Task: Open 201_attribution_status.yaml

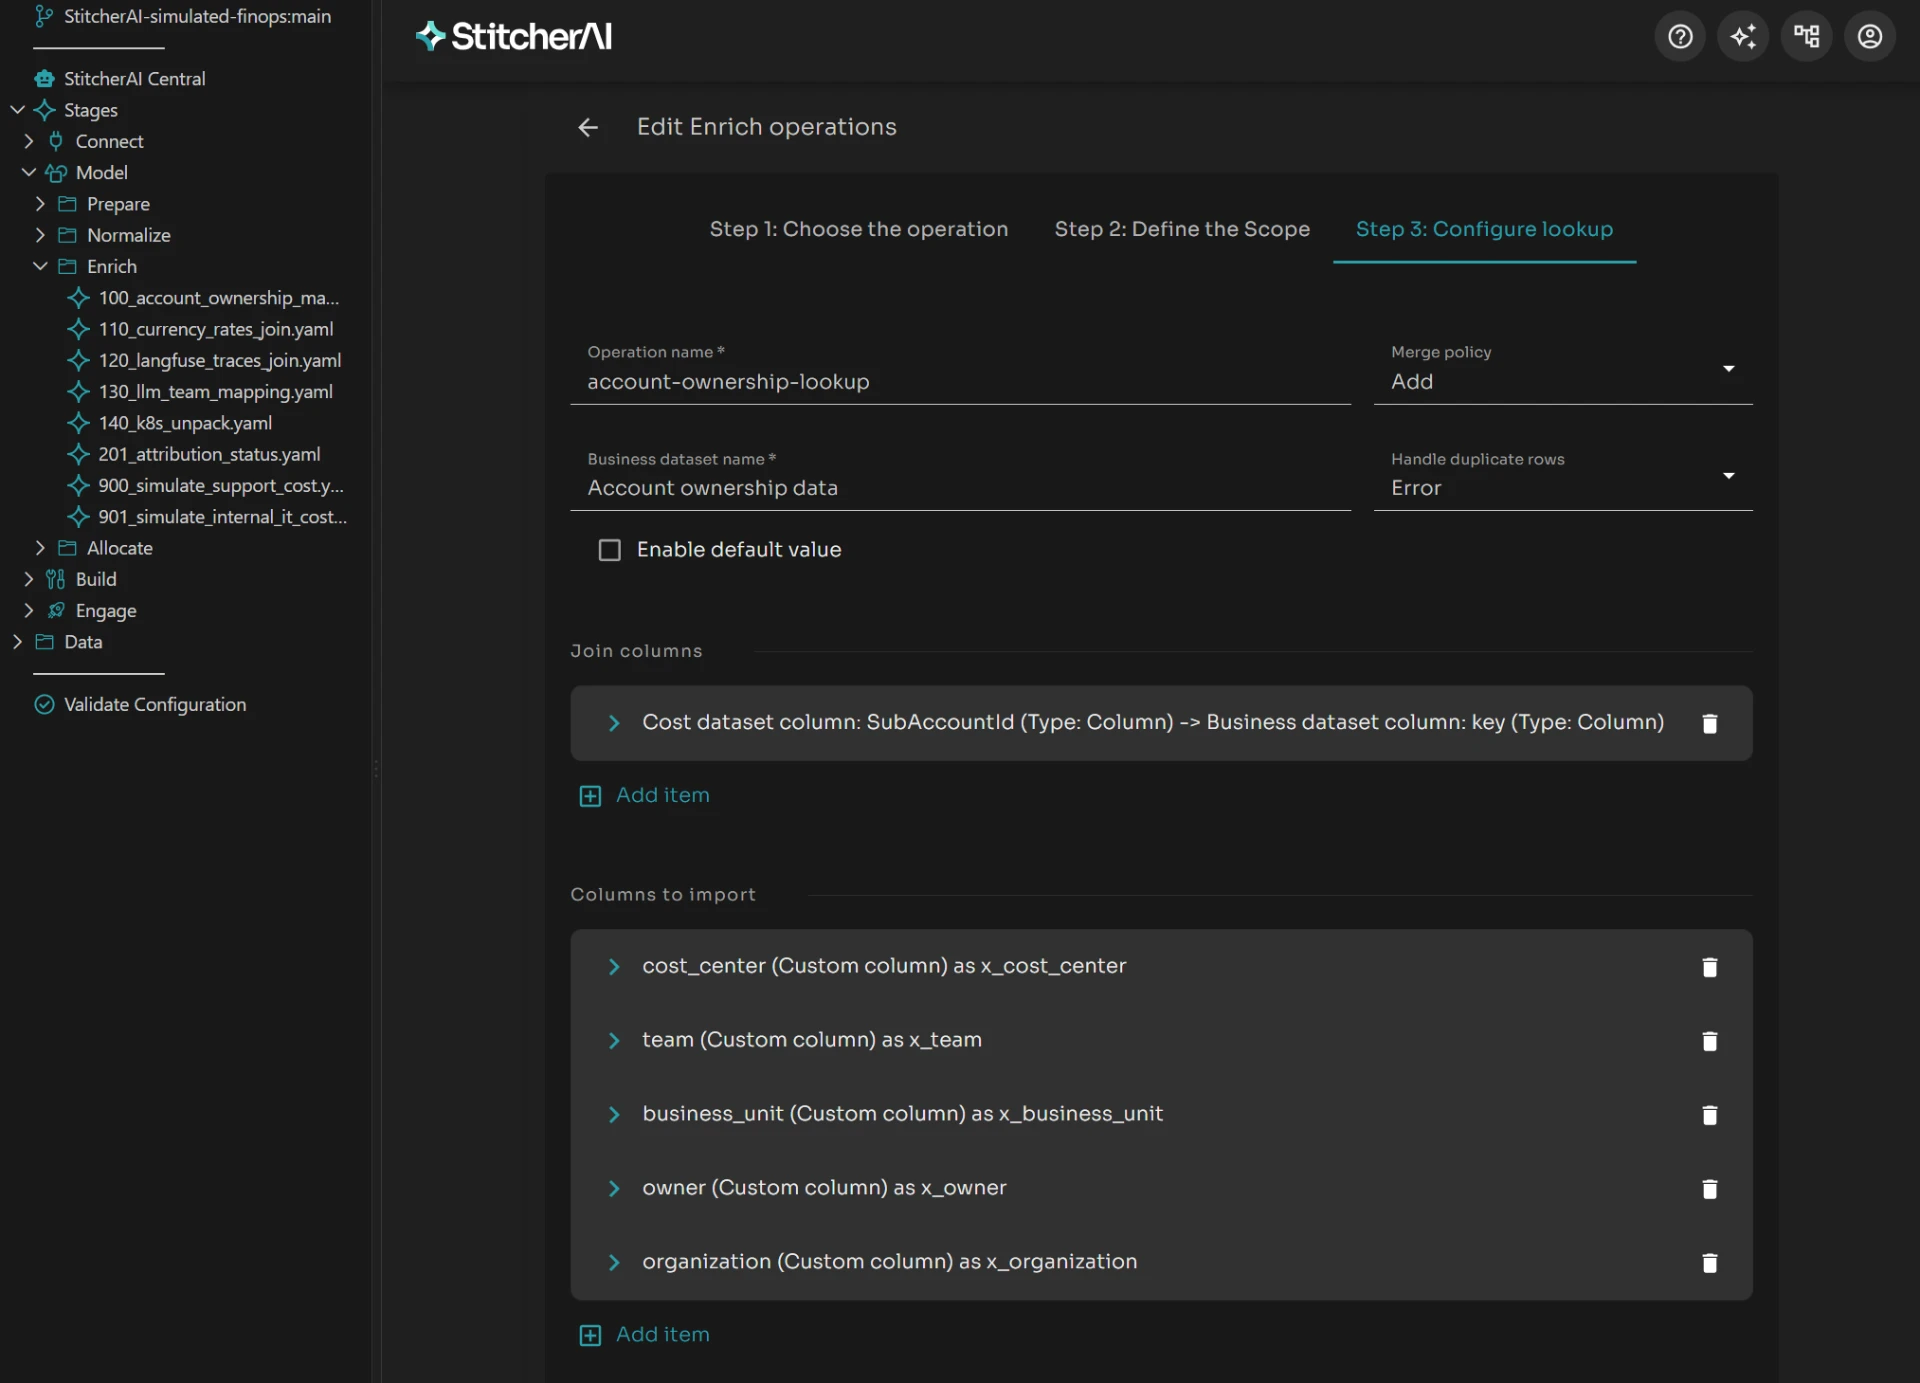Action: point(209,454)
